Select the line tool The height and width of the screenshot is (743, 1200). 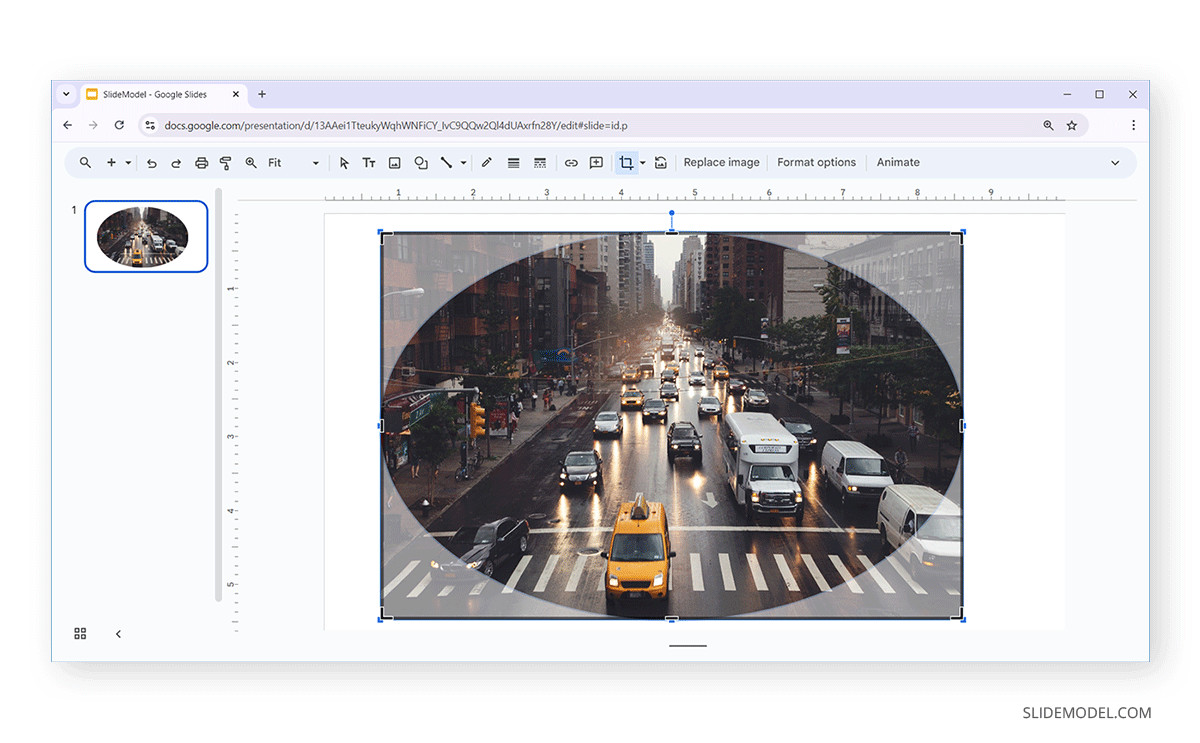click(447, 163)
